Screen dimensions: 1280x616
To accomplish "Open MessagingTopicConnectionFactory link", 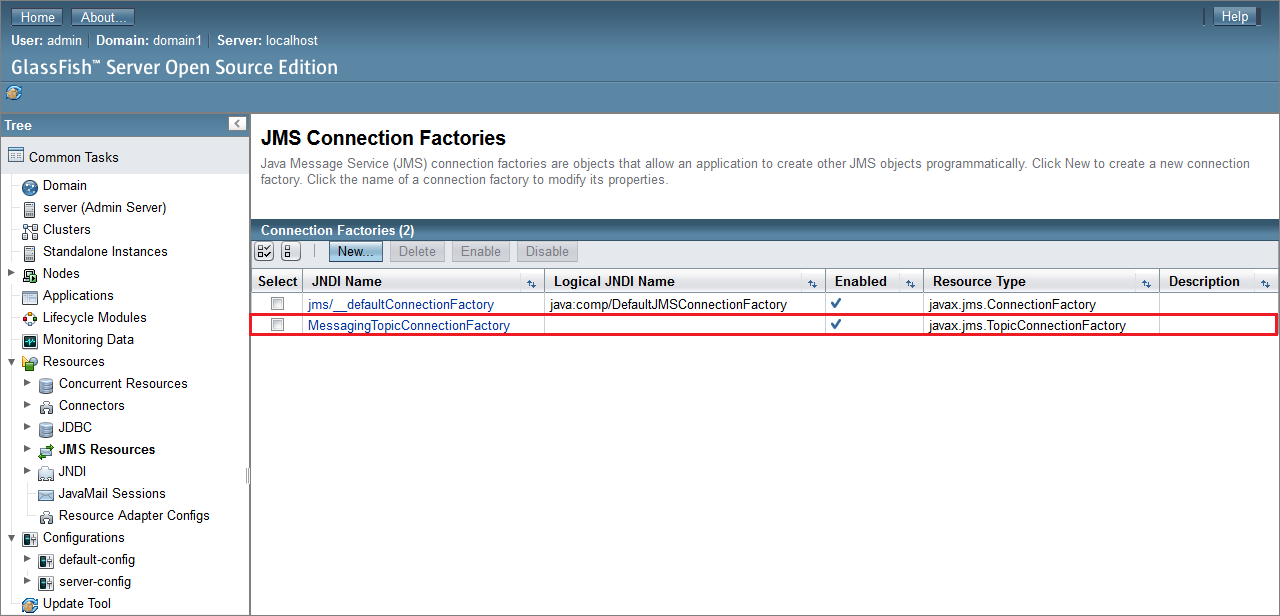I will point(409,326).
